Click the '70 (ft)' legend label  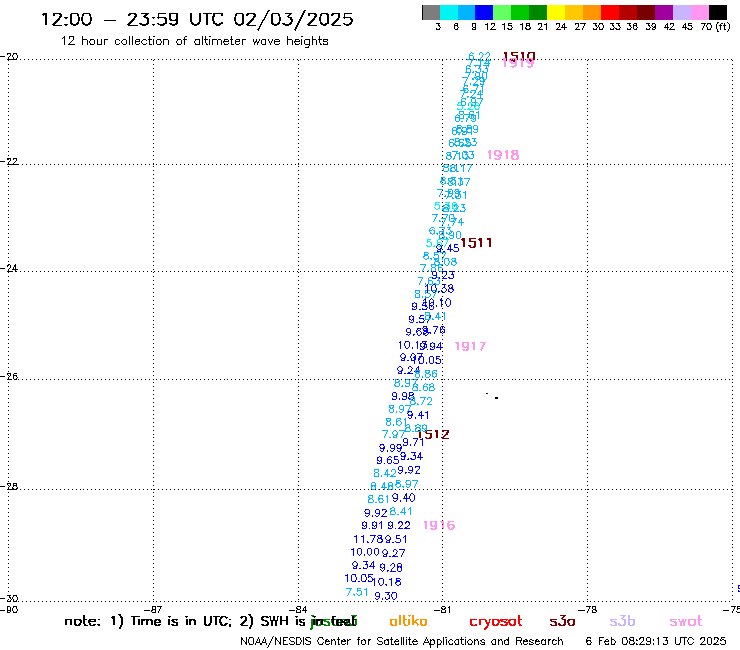pos(715,27)
